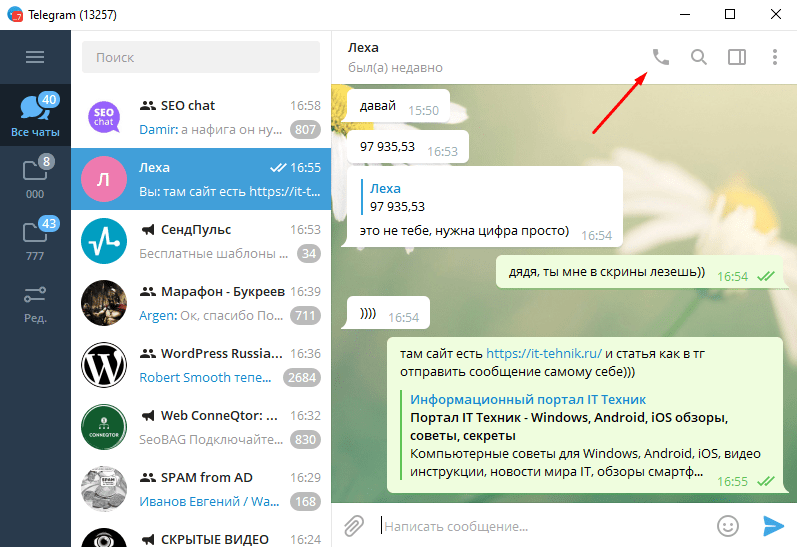Edit folders via Ред. icon
This screenshot has width=797, height=547.
coord(35,303)
